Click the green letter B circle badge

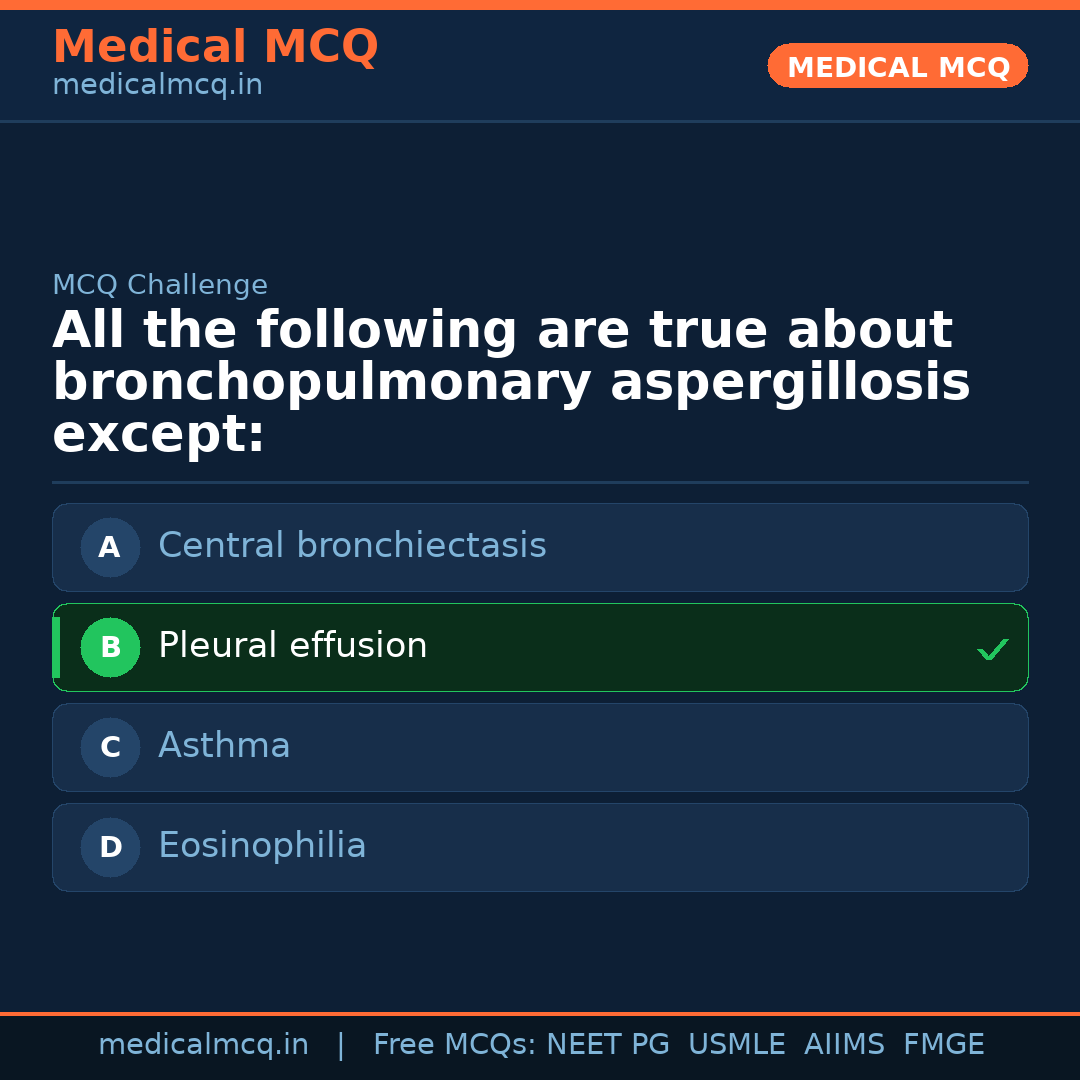[110, 647]
